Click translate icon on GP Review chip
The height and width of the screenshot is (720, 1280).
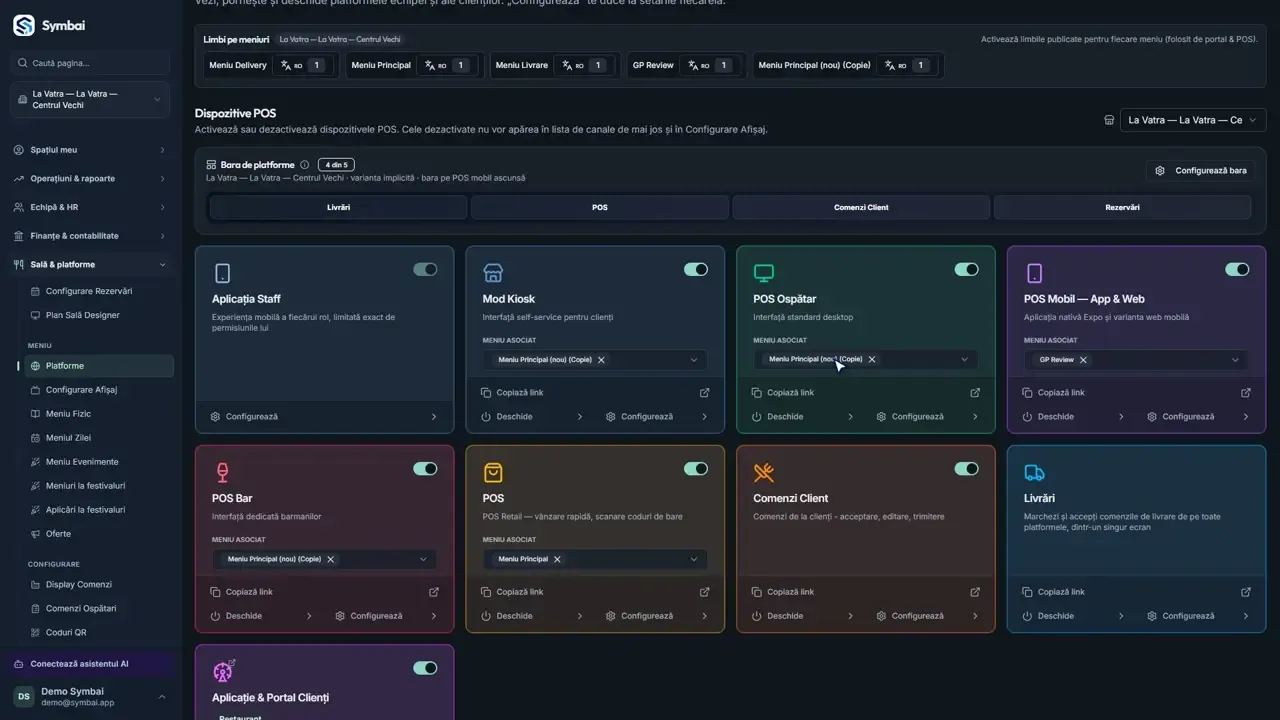pyautogui.click(x=695, y=65)
